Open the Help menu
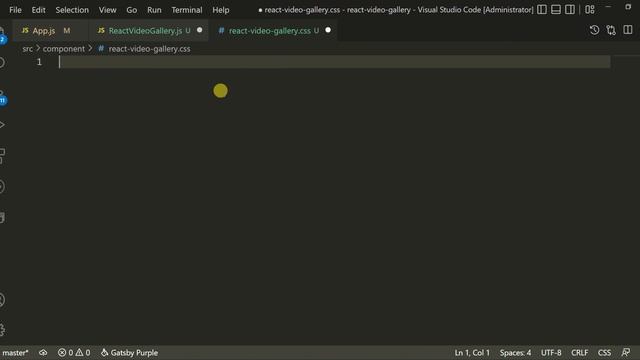 click(220, 10)
